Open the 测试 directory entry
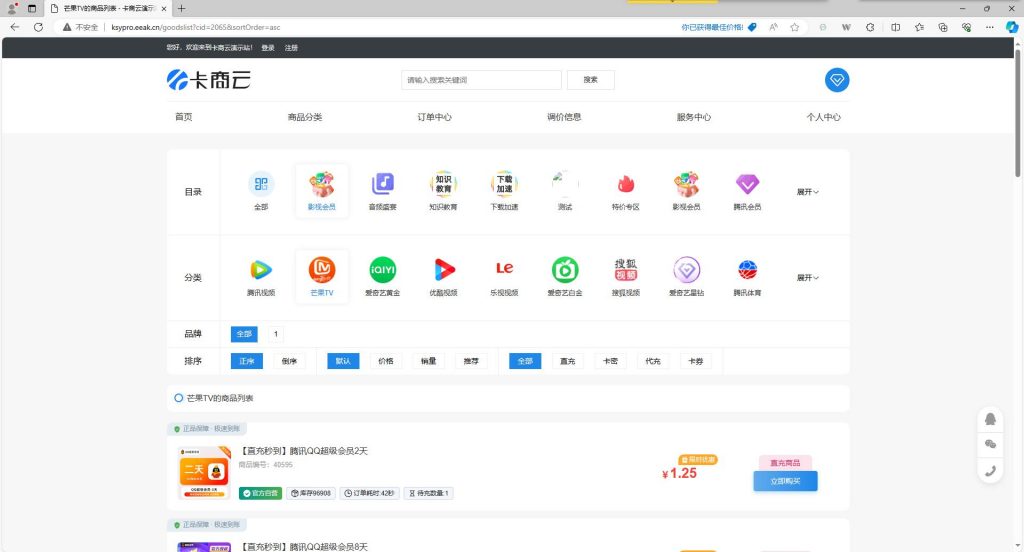Viewport: 1024px width, 552px height. [565, 189]
